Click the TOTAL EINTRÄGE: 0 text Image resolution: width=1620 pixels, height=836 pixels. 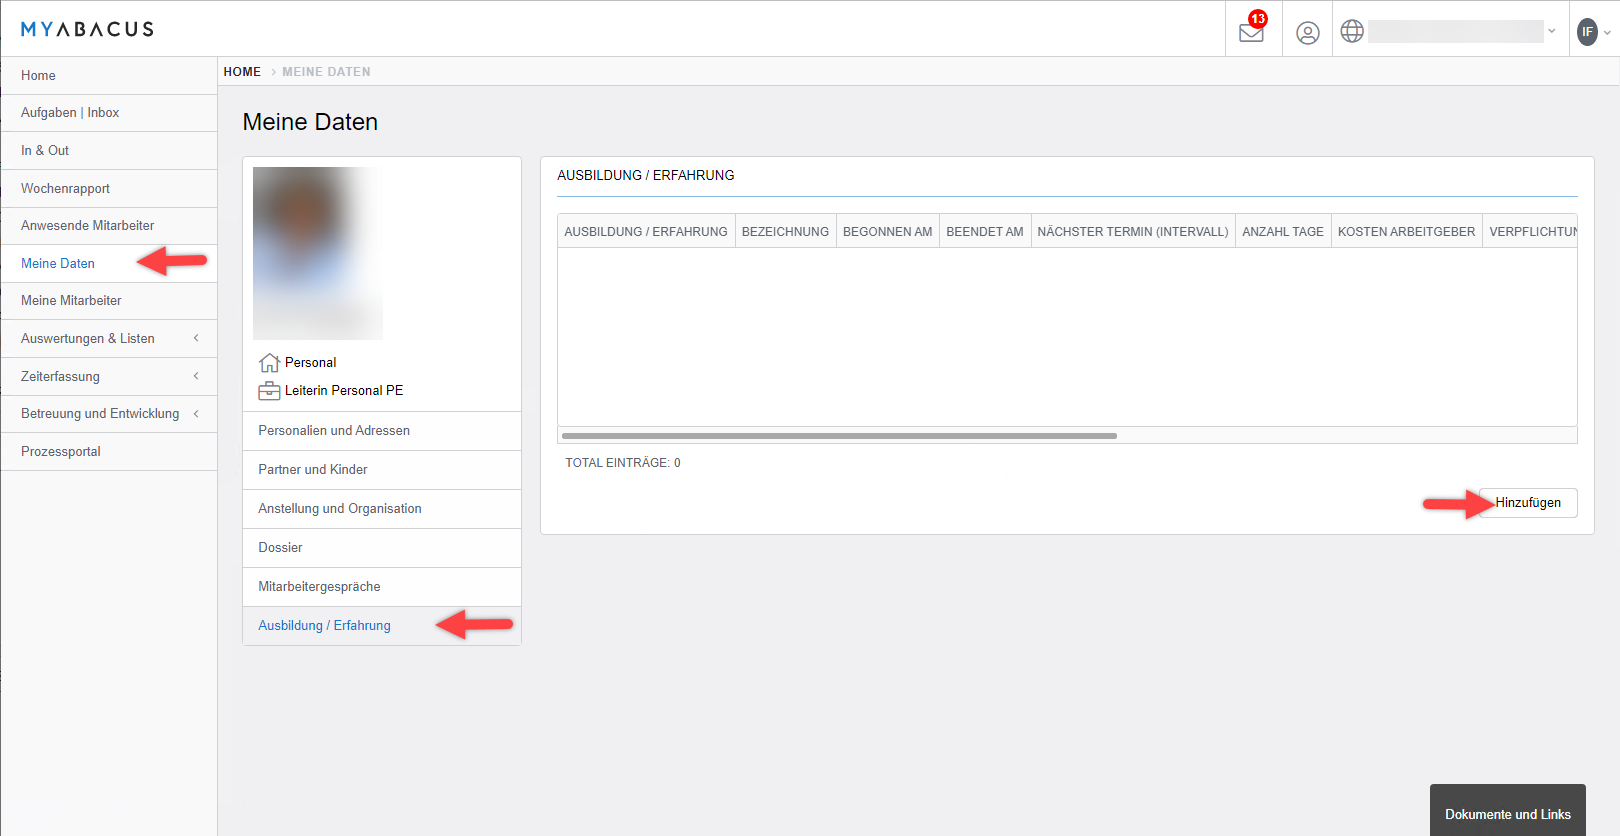coord(623,463)
